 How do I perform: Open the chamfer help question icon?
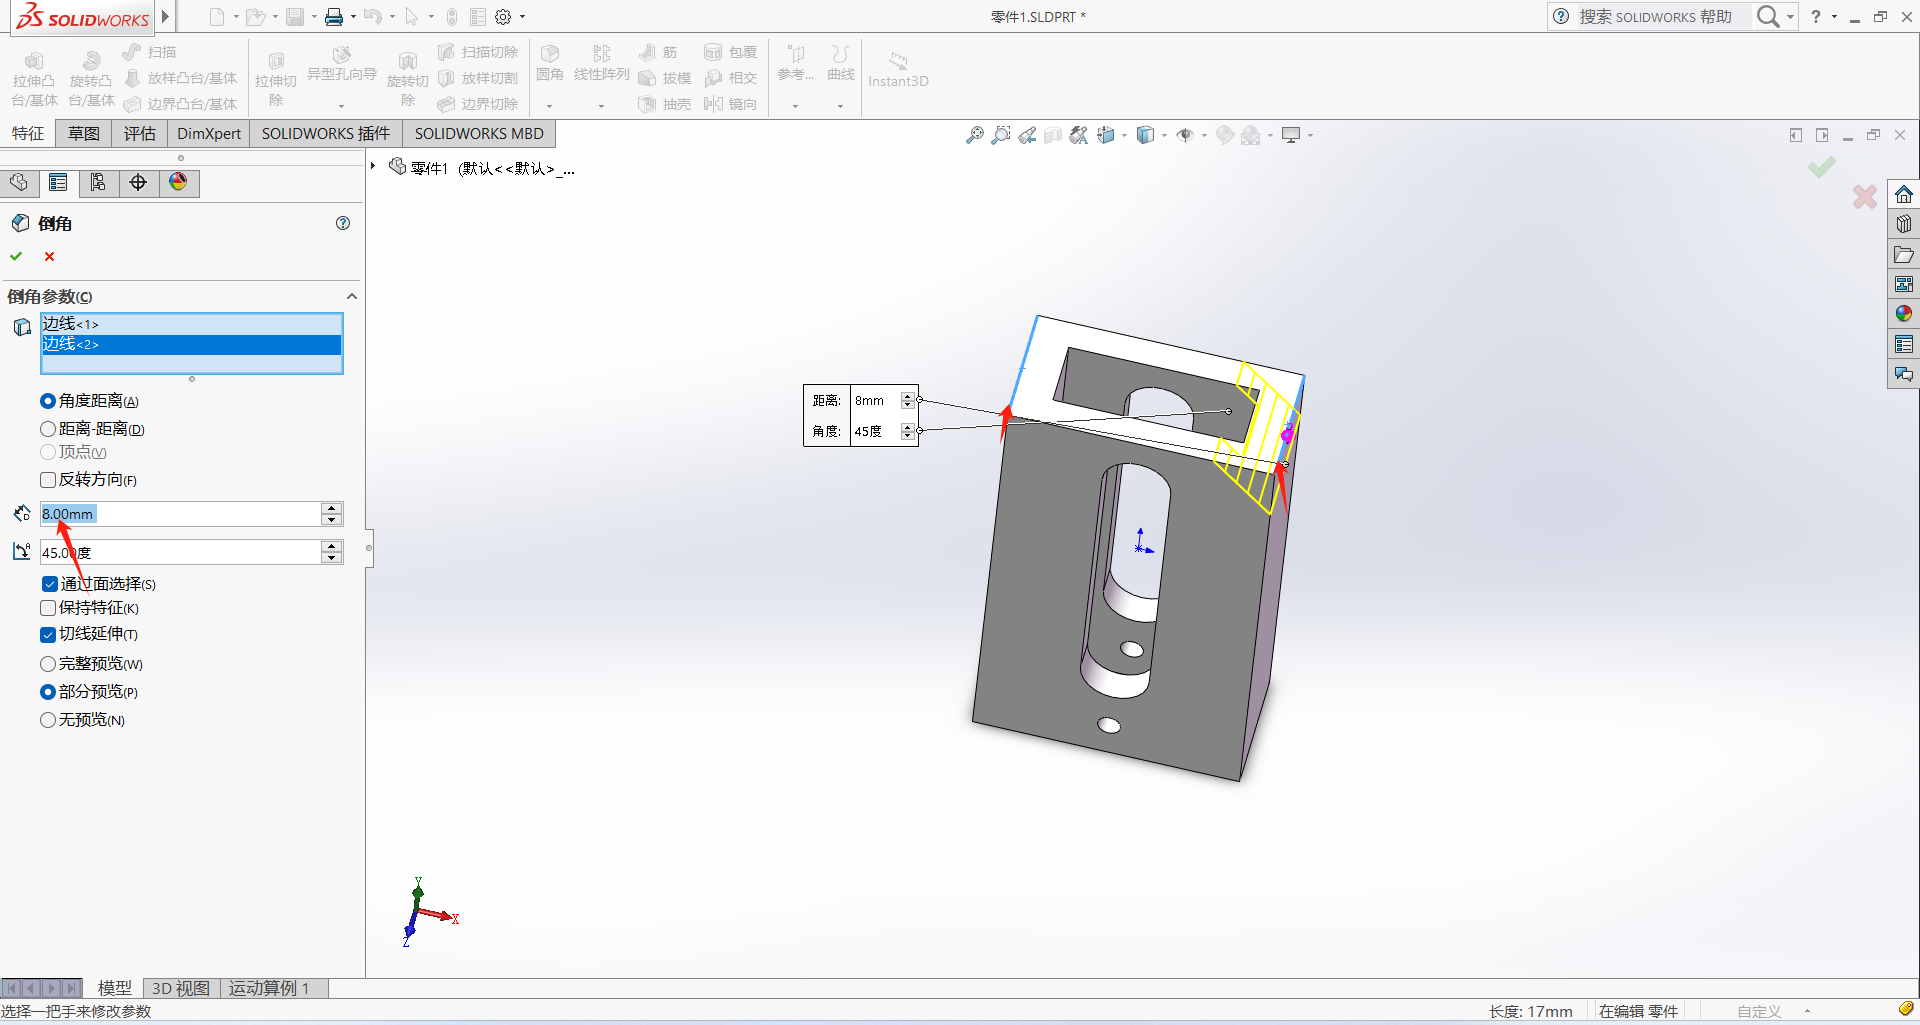point(343,223)
